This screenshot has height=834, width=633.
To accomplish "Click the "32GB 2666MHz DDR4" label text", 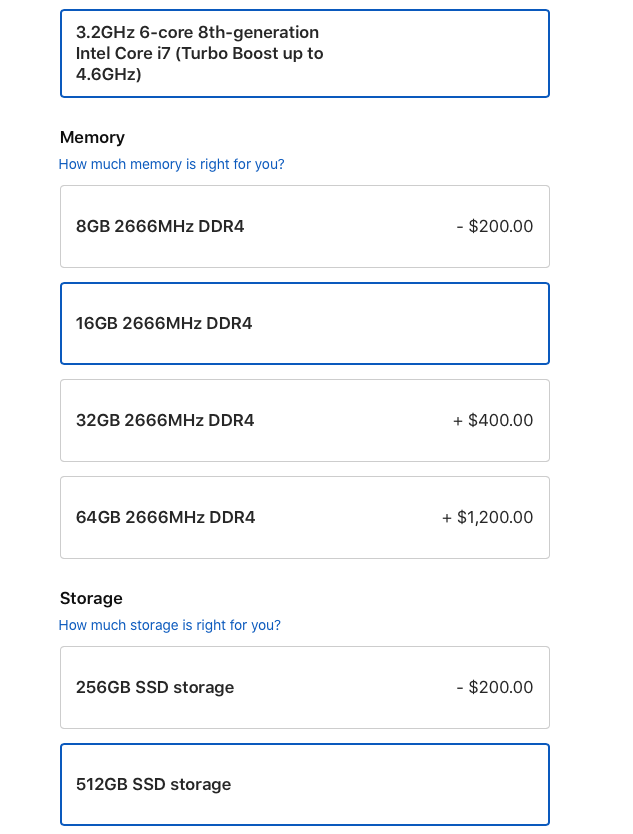I will pyautogui.click(x=165, y=420).
